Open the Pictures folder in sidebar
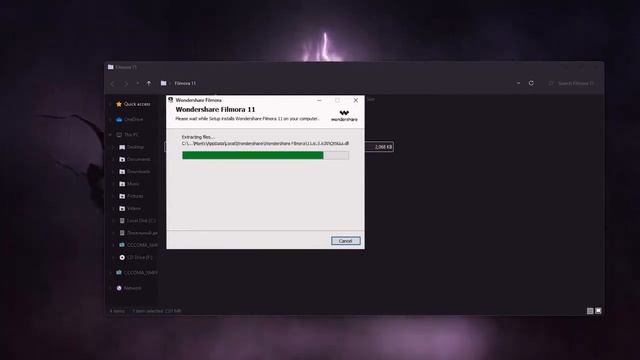 pyautogui.click(x=135, y=196)
